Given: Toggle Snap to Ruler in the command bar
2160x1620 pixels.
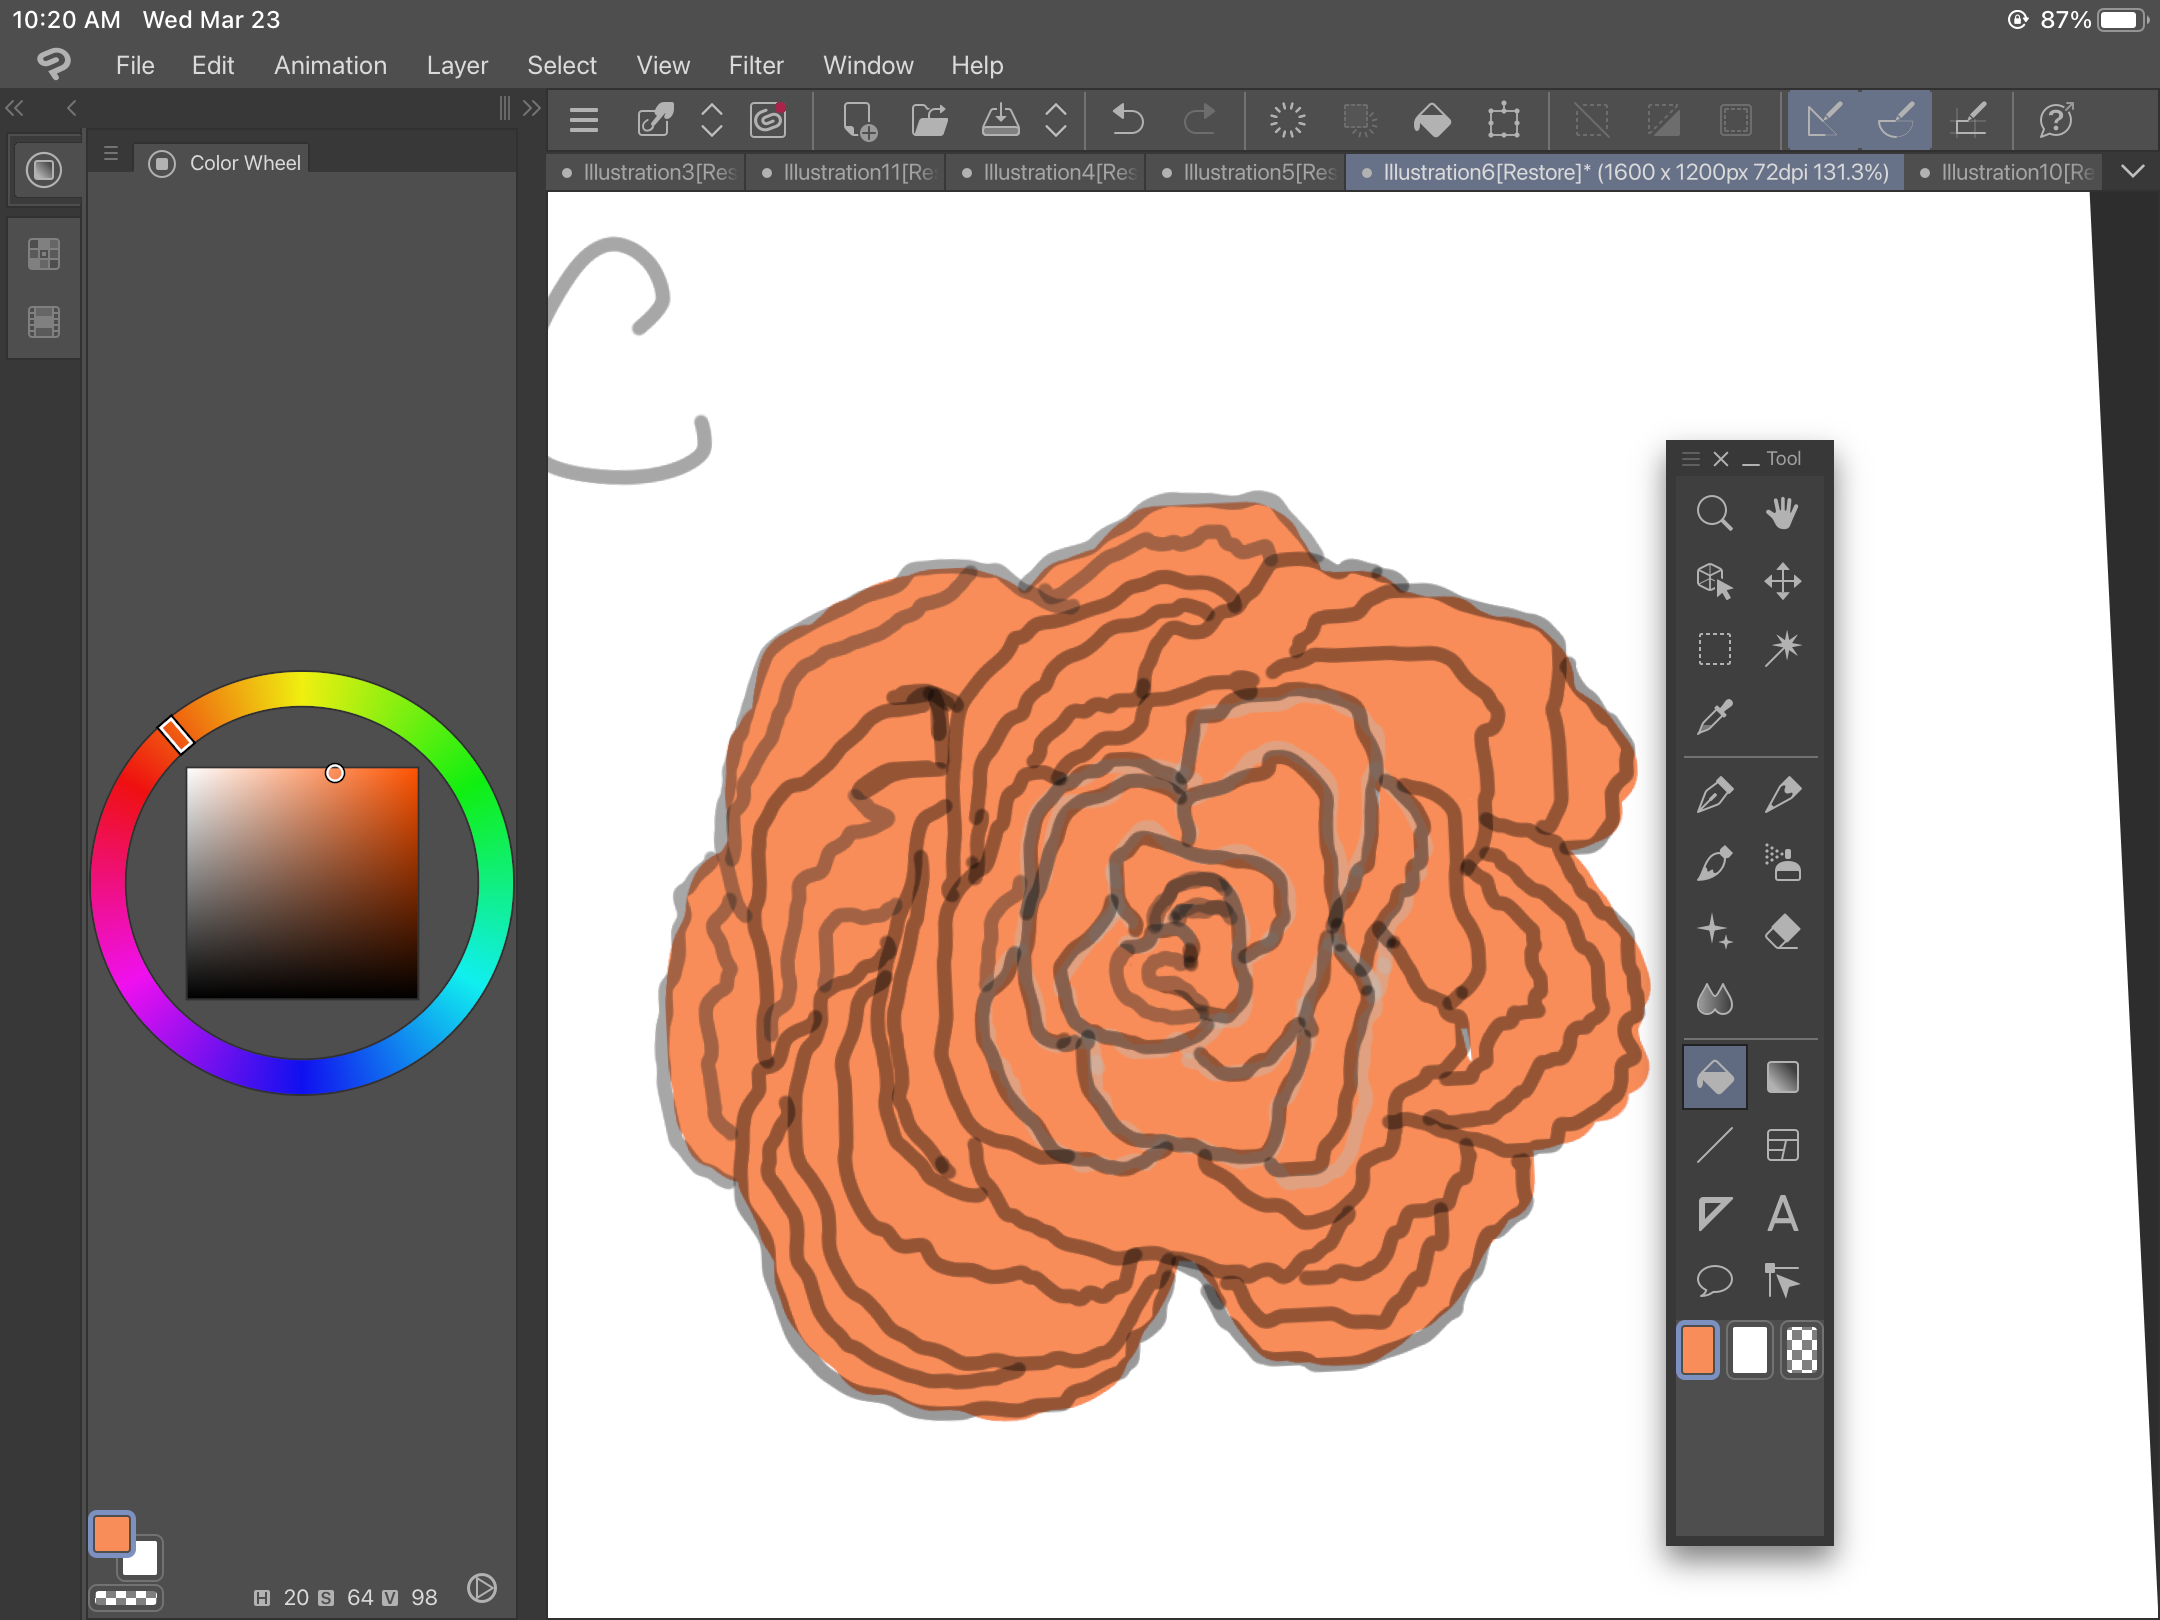Looking at the screenshot, I should pos(1824,120).
